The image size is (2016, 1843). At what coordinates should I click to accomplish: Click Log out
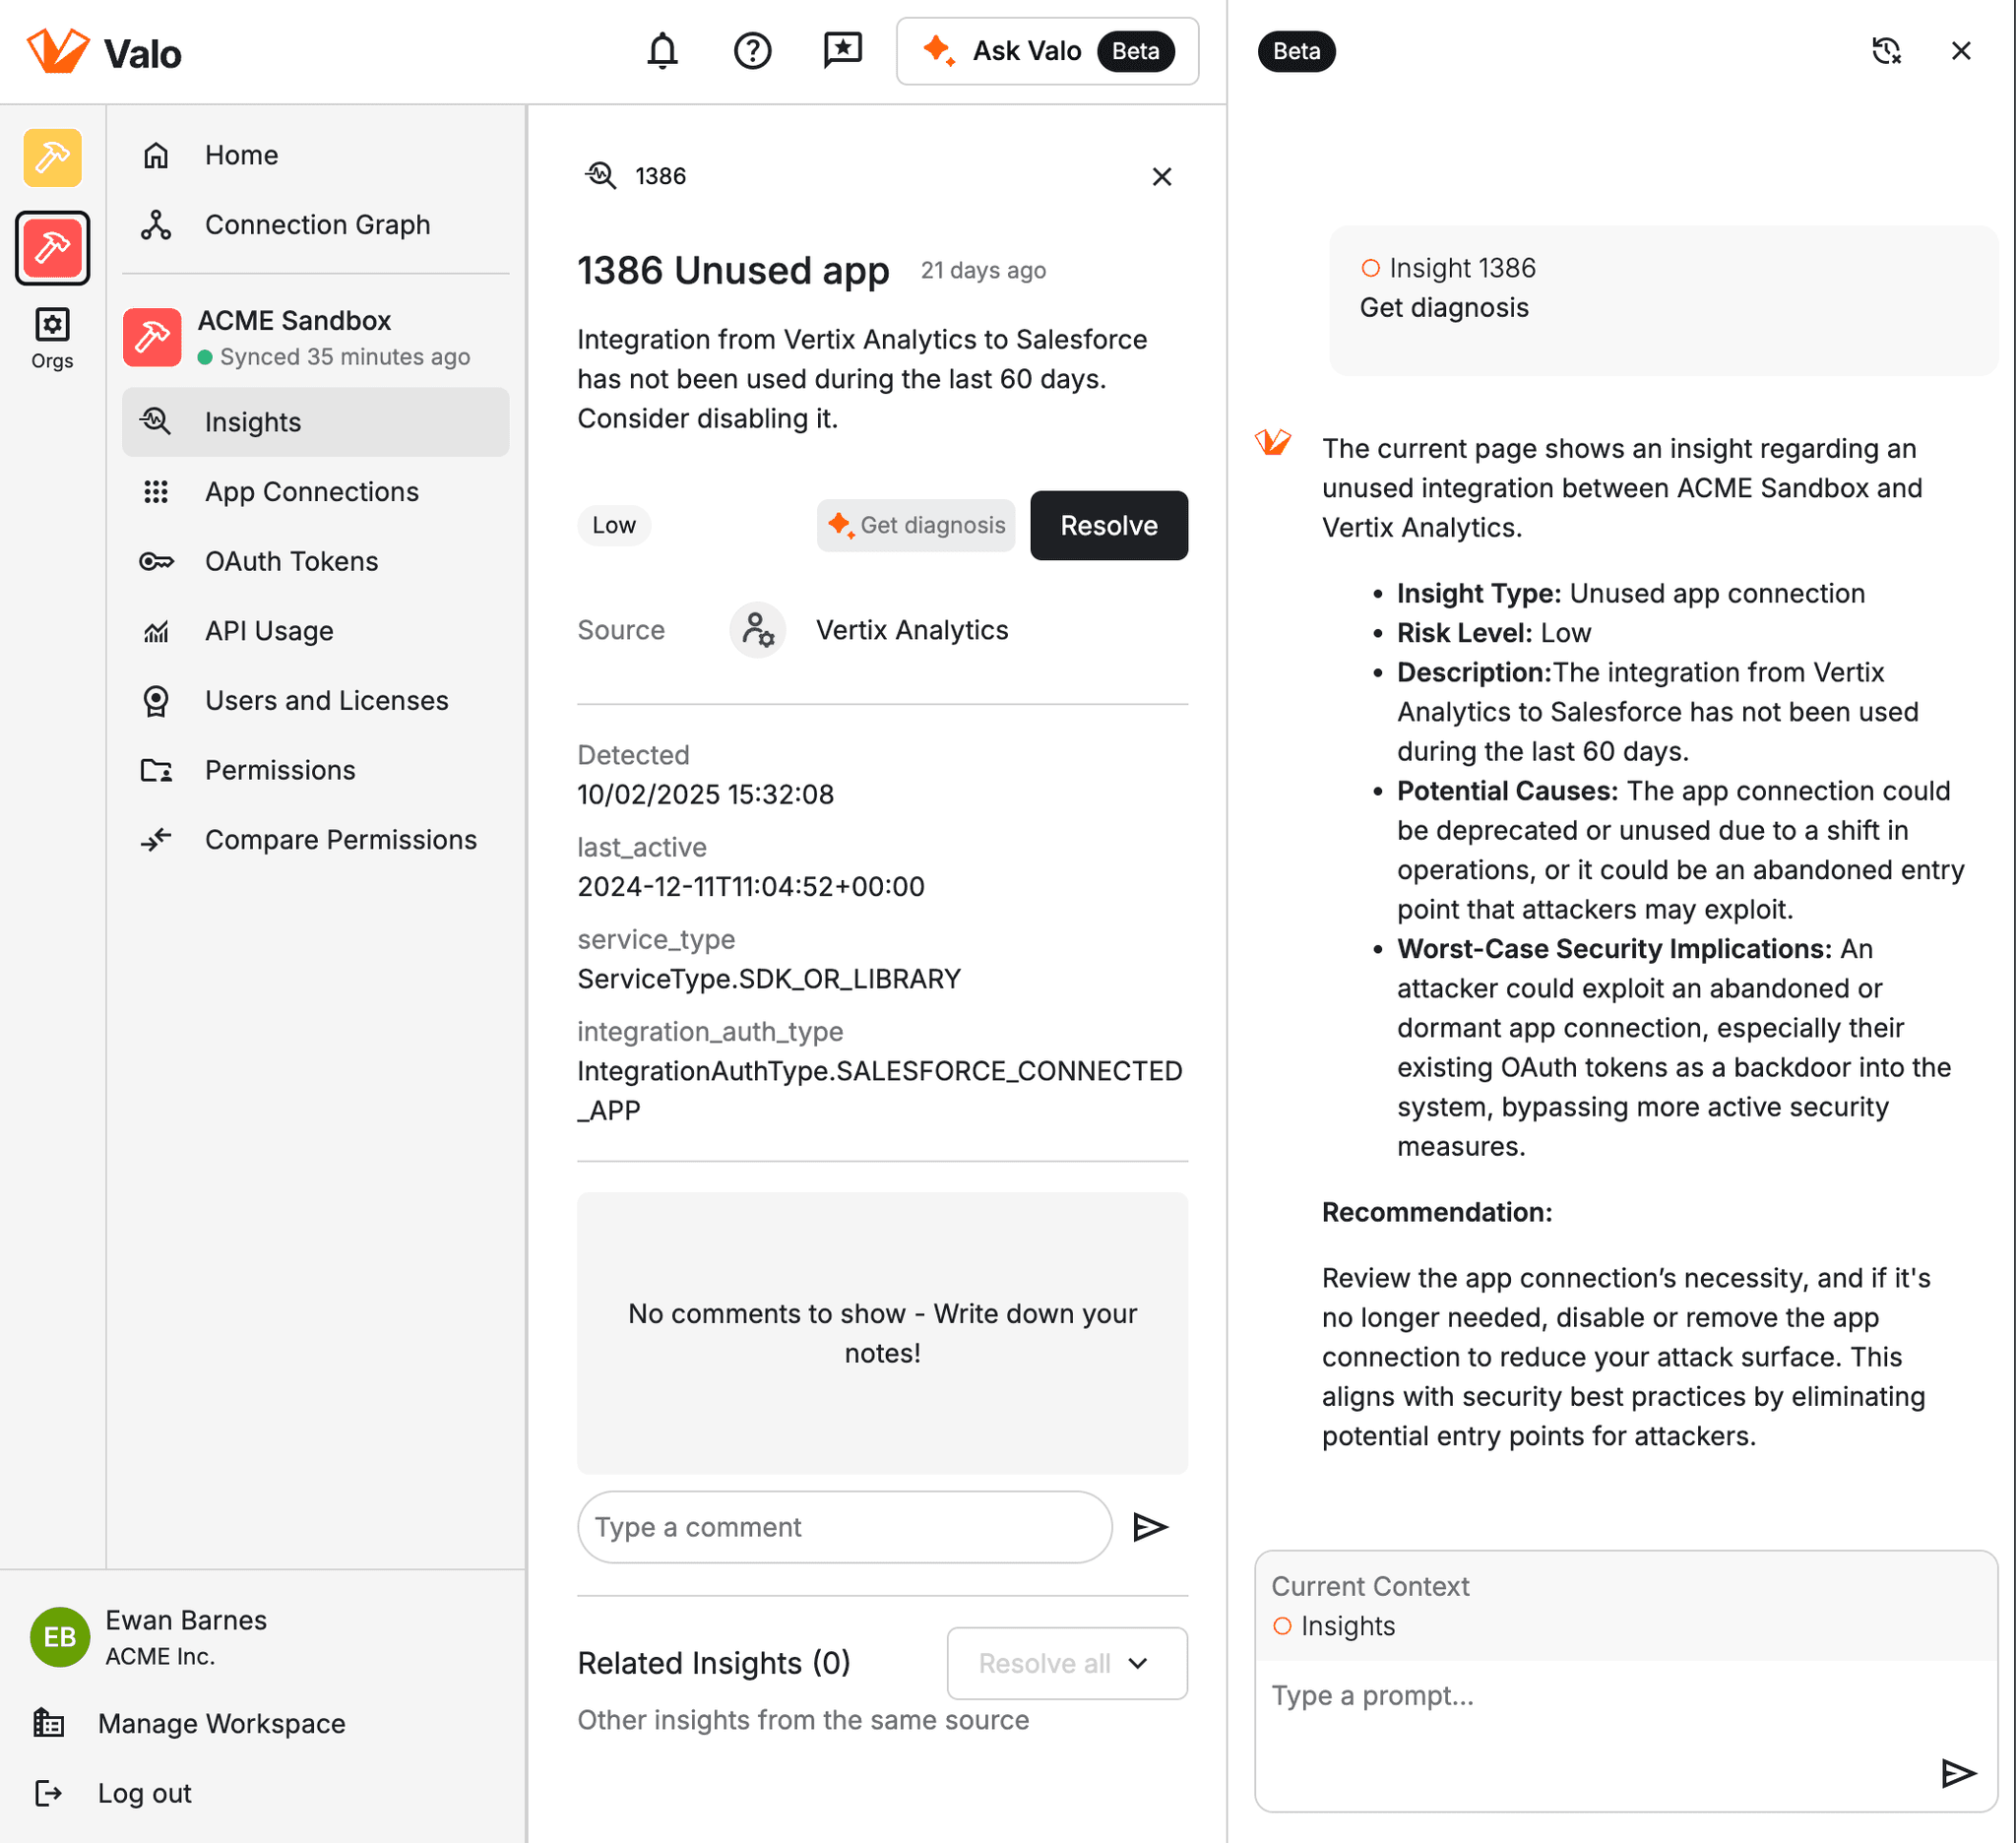point(113,1793)
